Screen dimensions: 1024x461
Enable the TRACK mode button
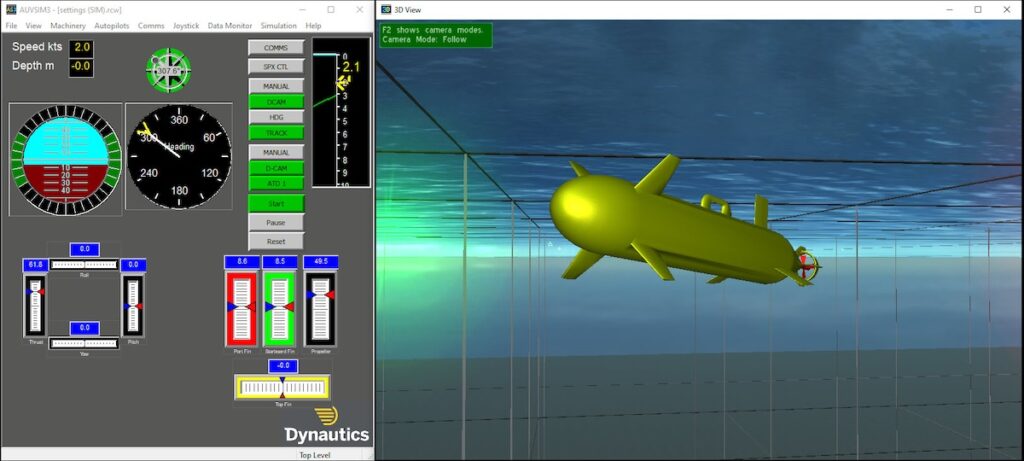pyautogui.click(x=276, y=133)
